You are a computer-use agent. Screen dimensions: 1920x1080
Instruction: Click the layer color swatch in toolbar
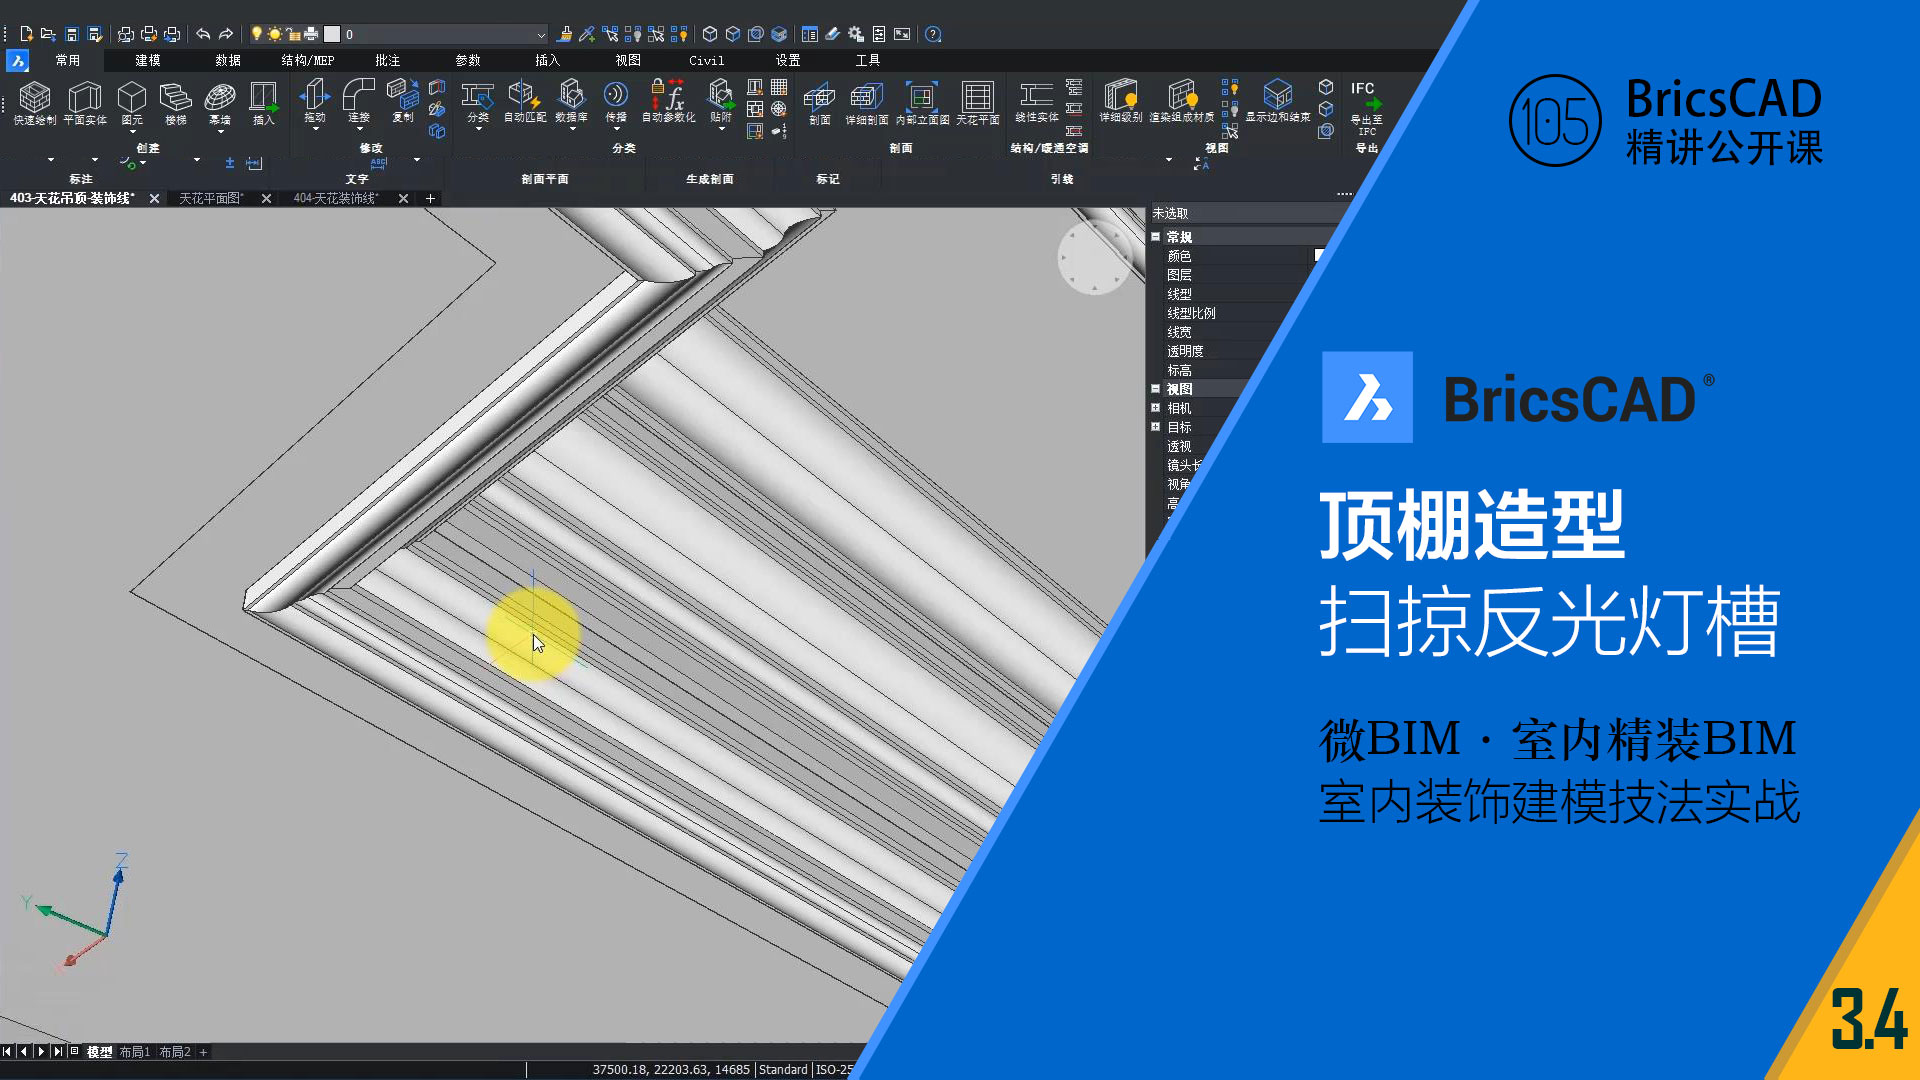pyautogui.click(x=332, y=34)
